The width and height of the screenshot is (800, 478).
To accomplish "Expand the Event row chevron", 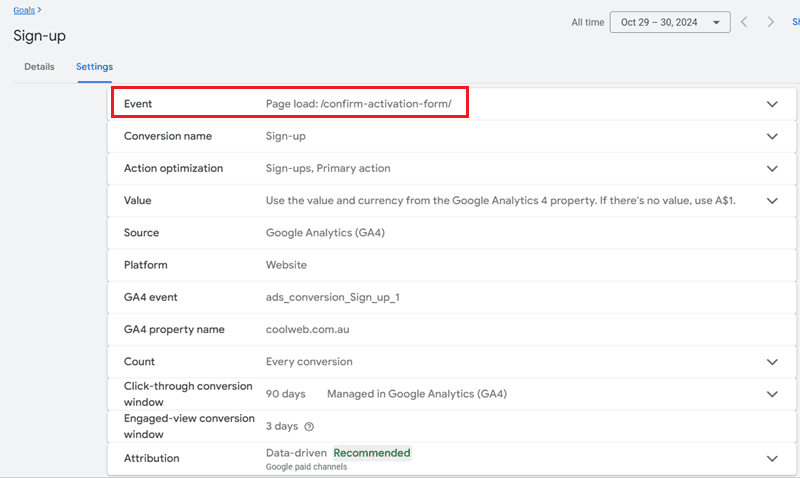I will click(771, 104).
